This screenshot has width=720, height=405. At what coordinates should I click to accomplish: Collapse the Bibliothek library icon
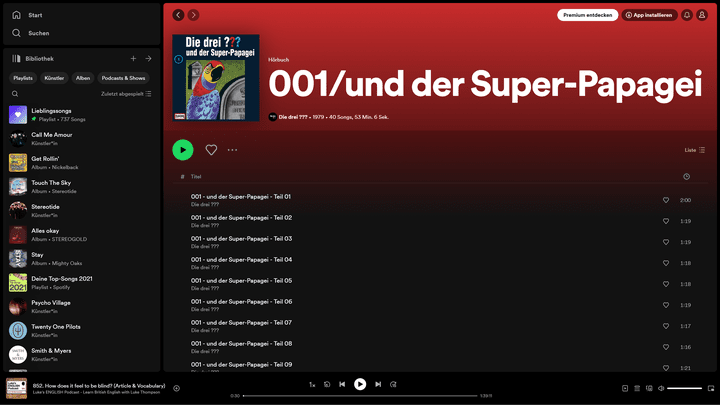[x=17, y=59]
